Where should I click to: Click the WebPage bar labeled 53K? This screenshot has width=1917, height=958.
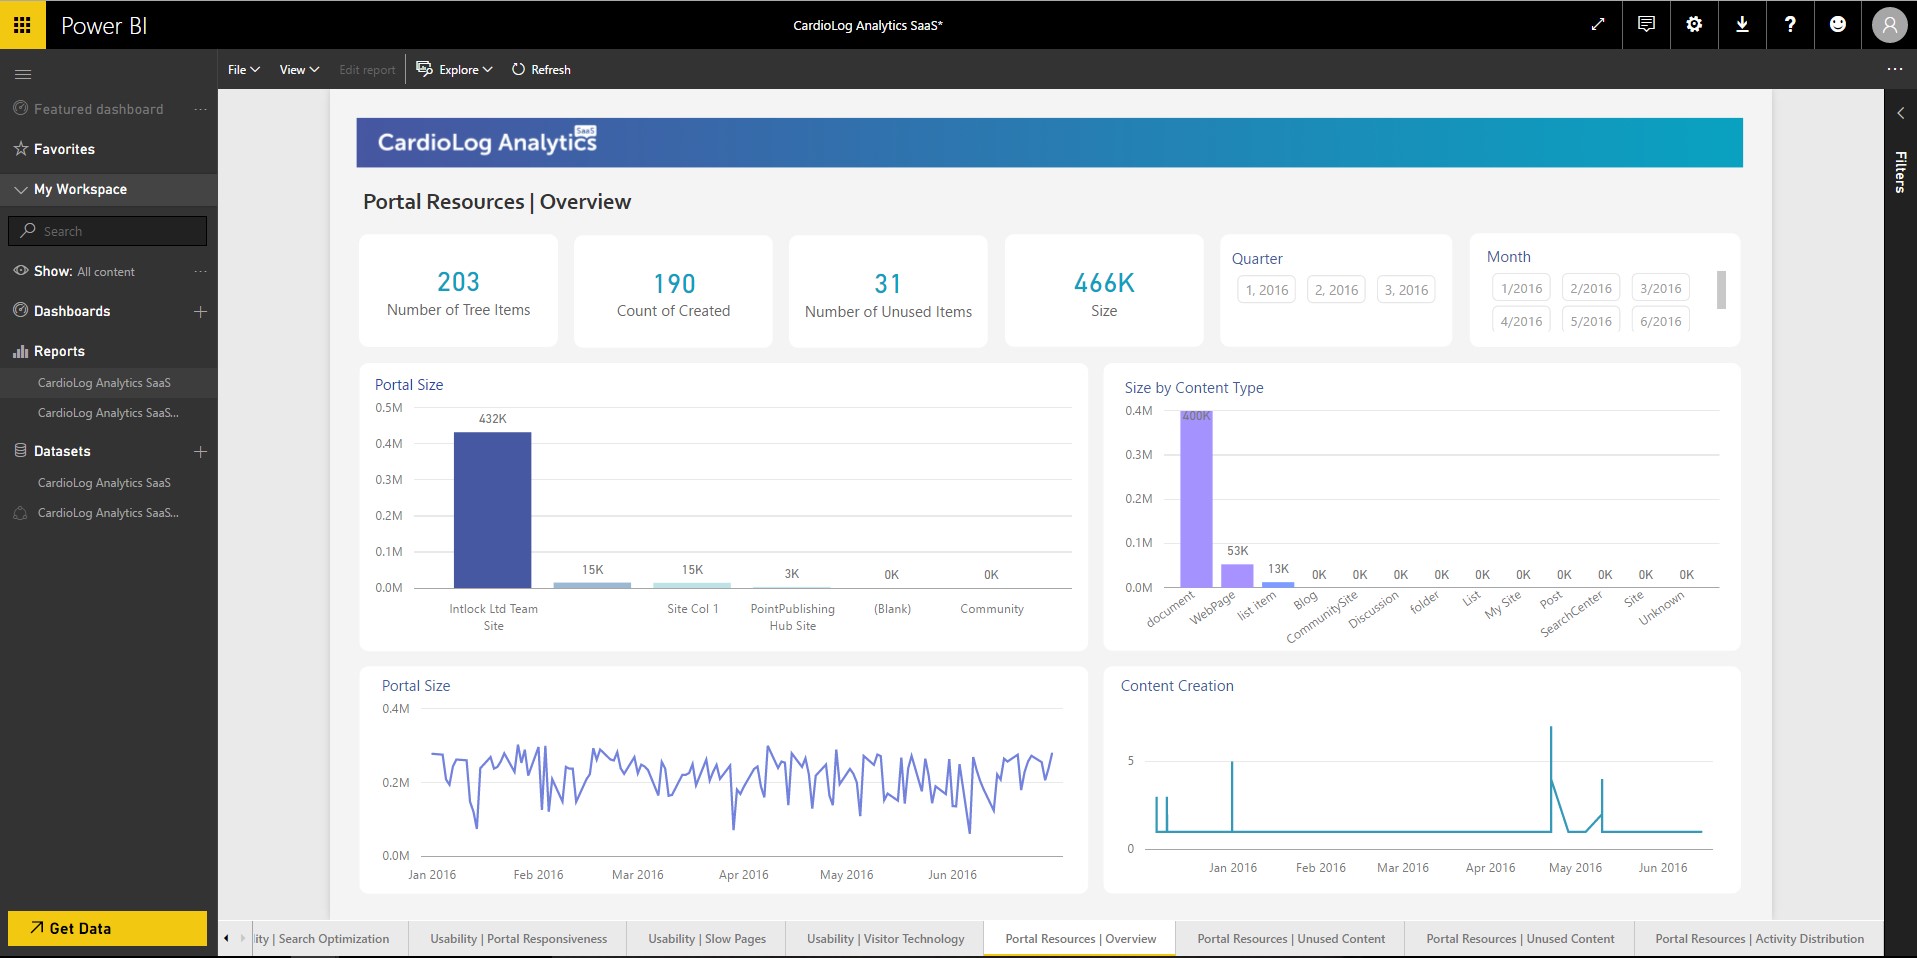click(1237, 575)
